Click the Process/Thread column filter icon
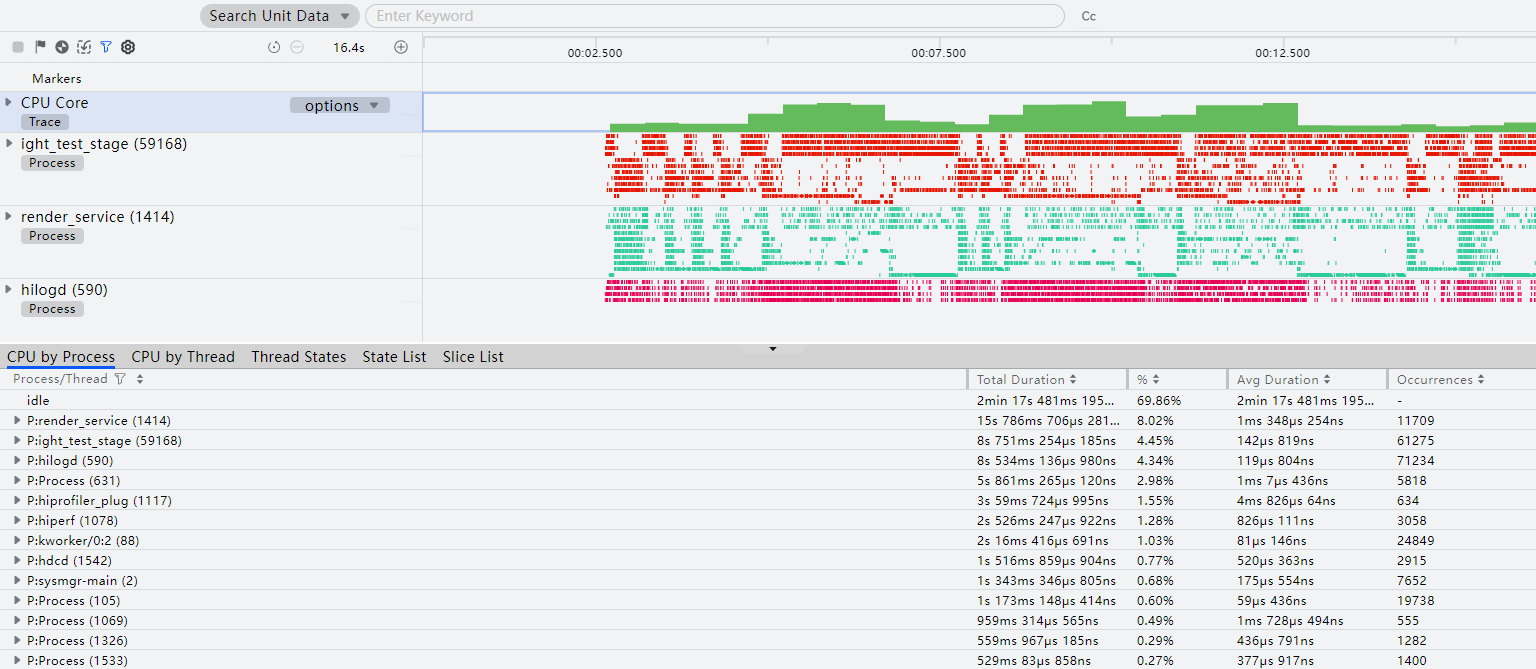 pos(120,380)
